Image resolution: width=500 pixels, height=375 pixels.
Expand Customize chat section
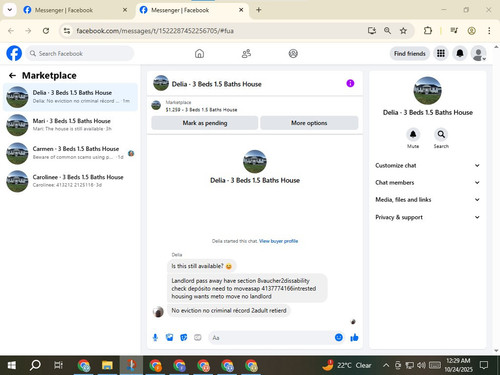tap(427, 165)
